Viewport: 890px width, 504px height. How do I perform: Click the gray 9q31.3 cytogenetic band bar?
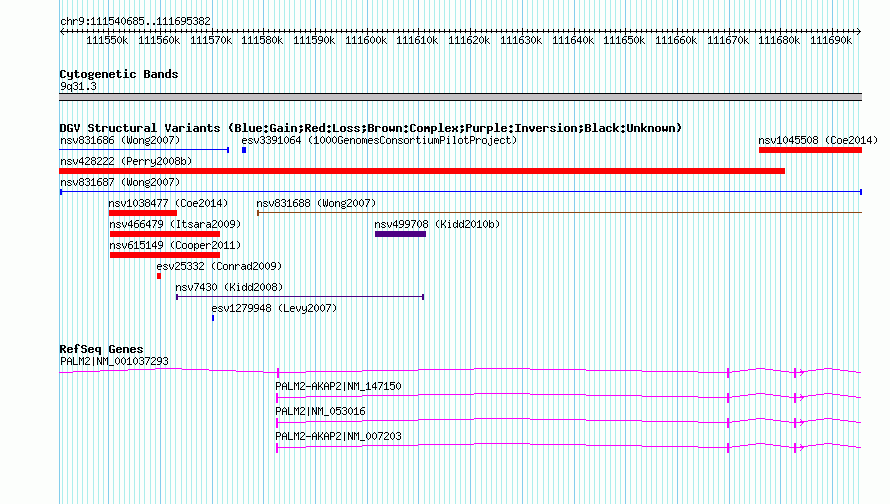pyautogui.click(x=460, y=97)
